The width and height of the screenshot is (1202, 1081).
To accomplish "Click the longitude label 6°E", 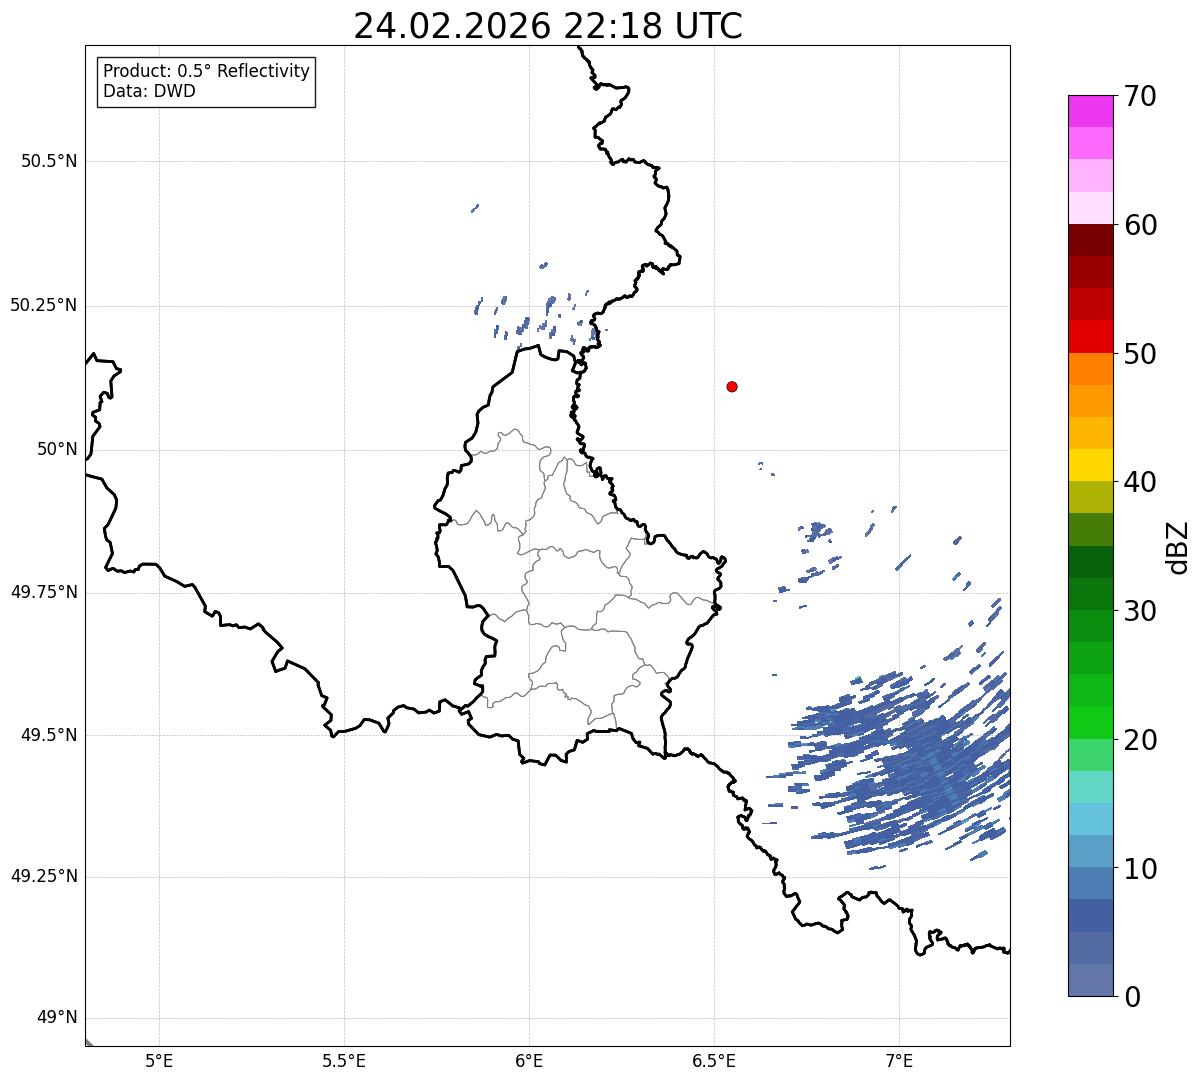I will pyautogui.click(x=529, y=1060).
